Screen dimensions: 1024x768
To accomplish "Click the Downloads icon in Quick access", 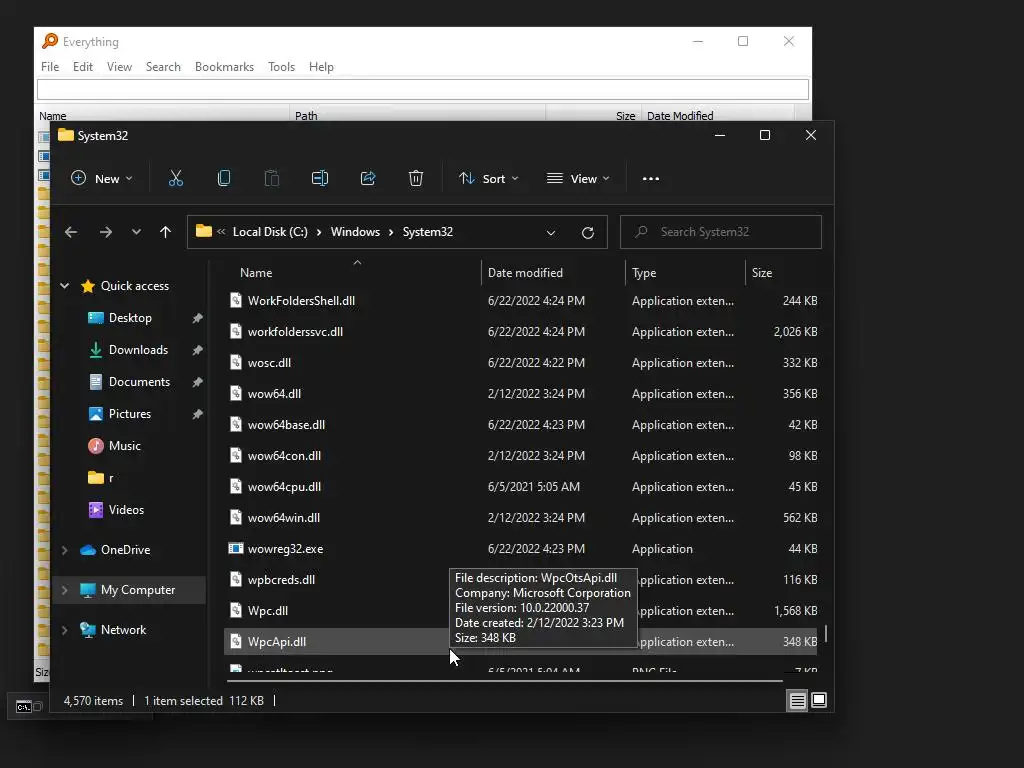I will [95, 350].
